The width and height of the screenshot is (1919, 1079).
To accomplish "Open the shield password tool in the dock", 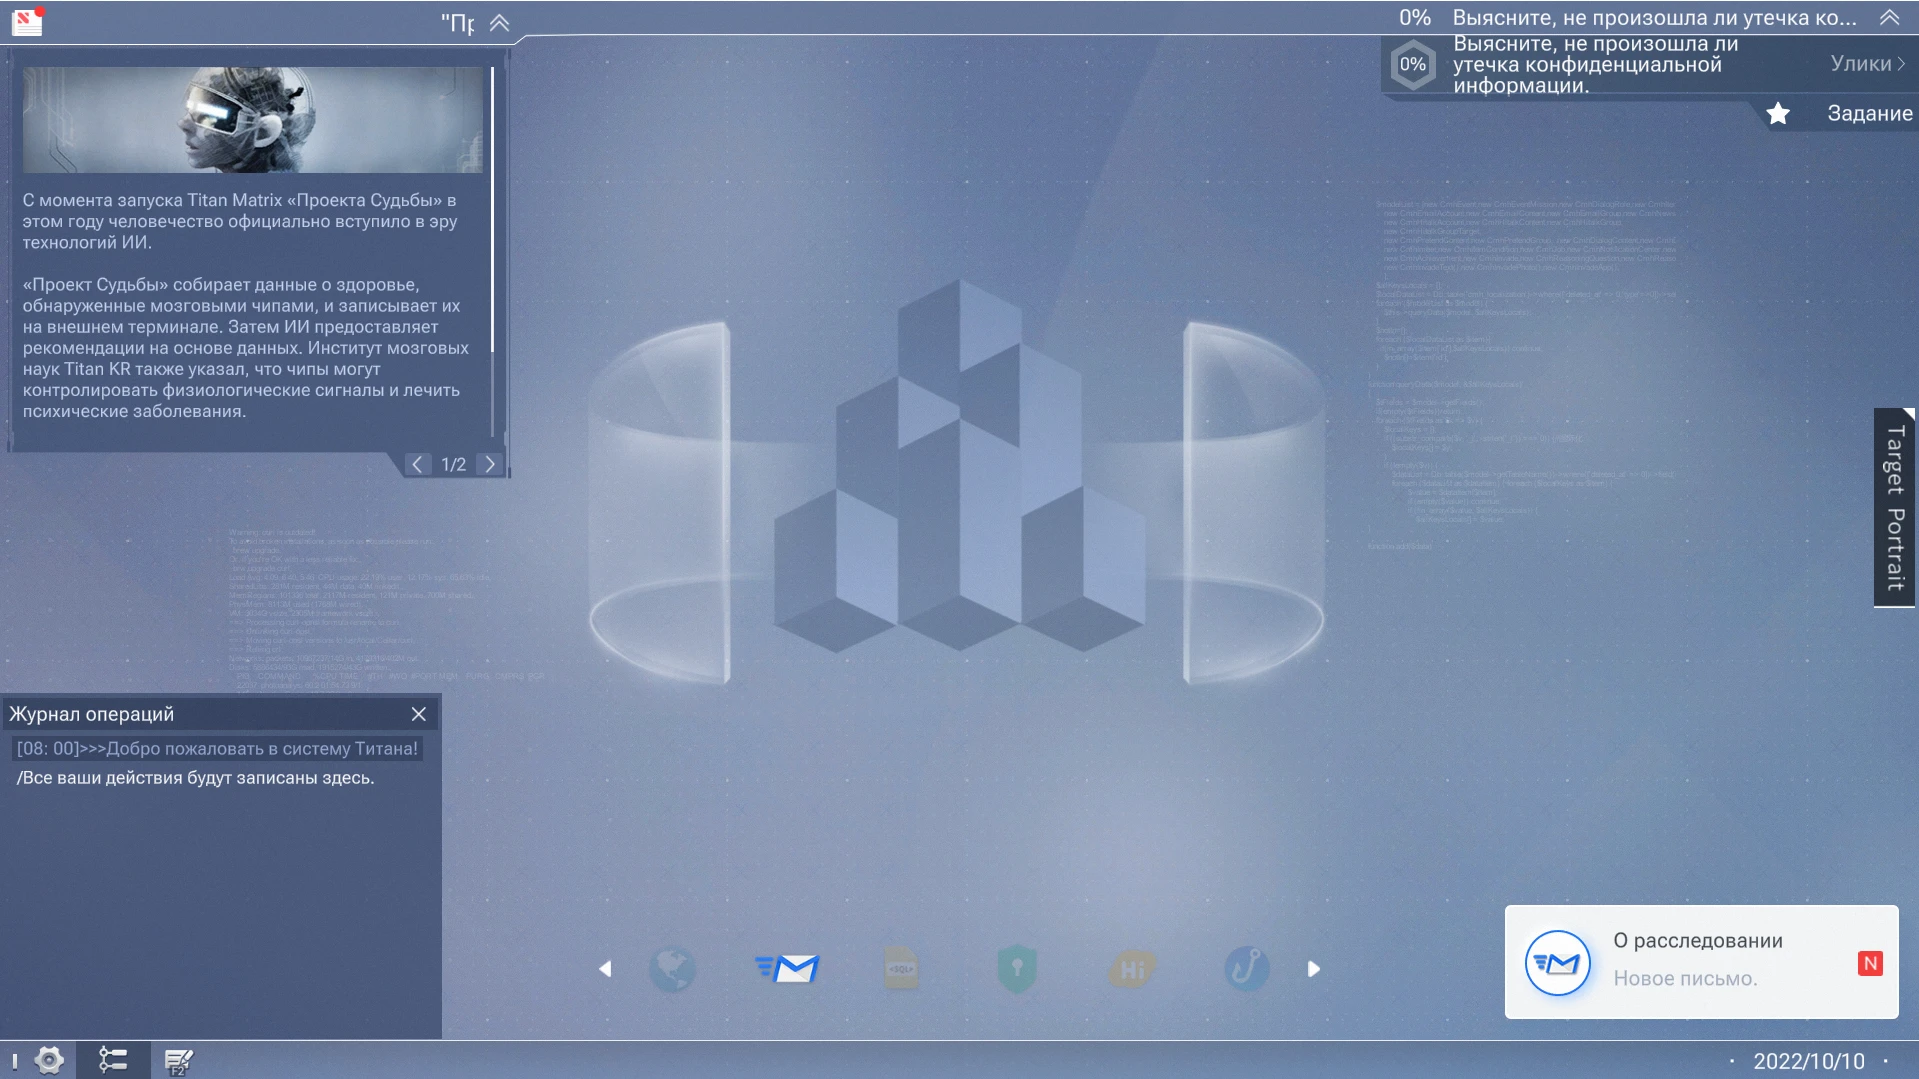I will click(x=1017, y=969).
